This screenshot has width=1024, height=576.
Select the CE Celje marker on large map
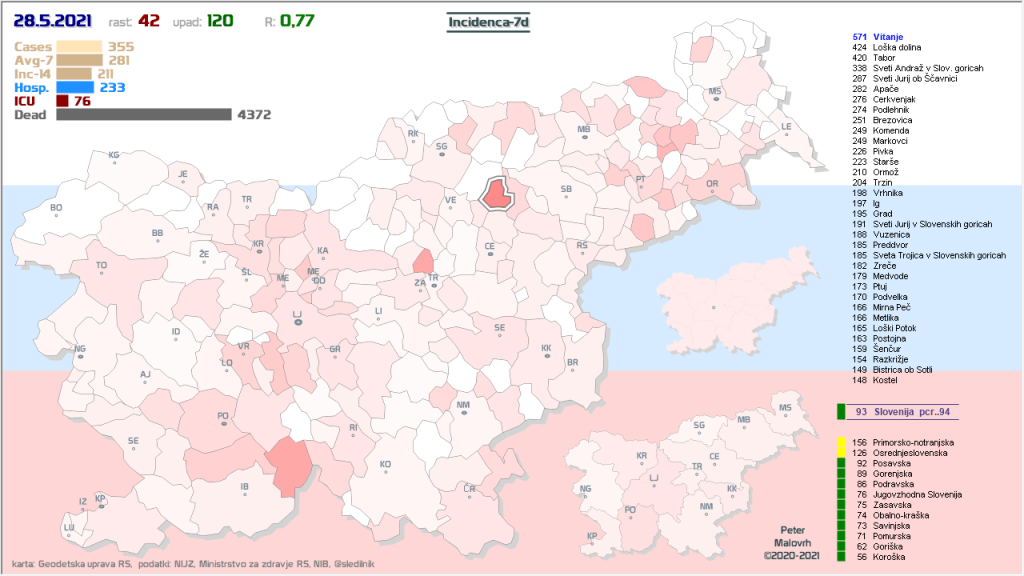(x=490, y=249)
